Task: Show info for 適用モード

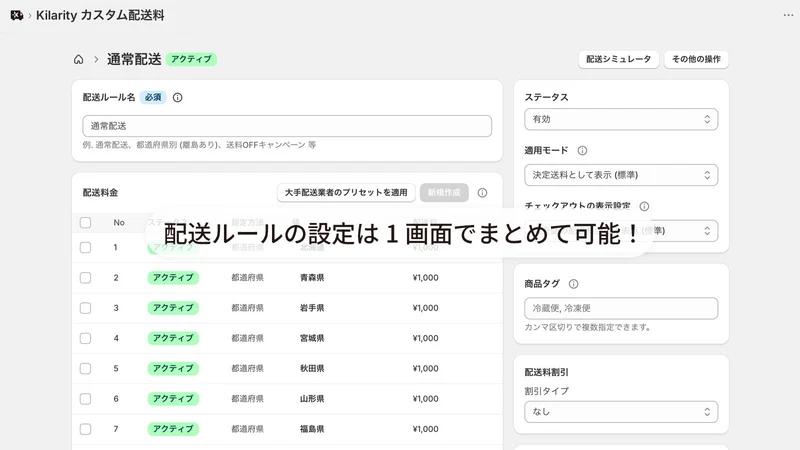Action: [582, 151]
